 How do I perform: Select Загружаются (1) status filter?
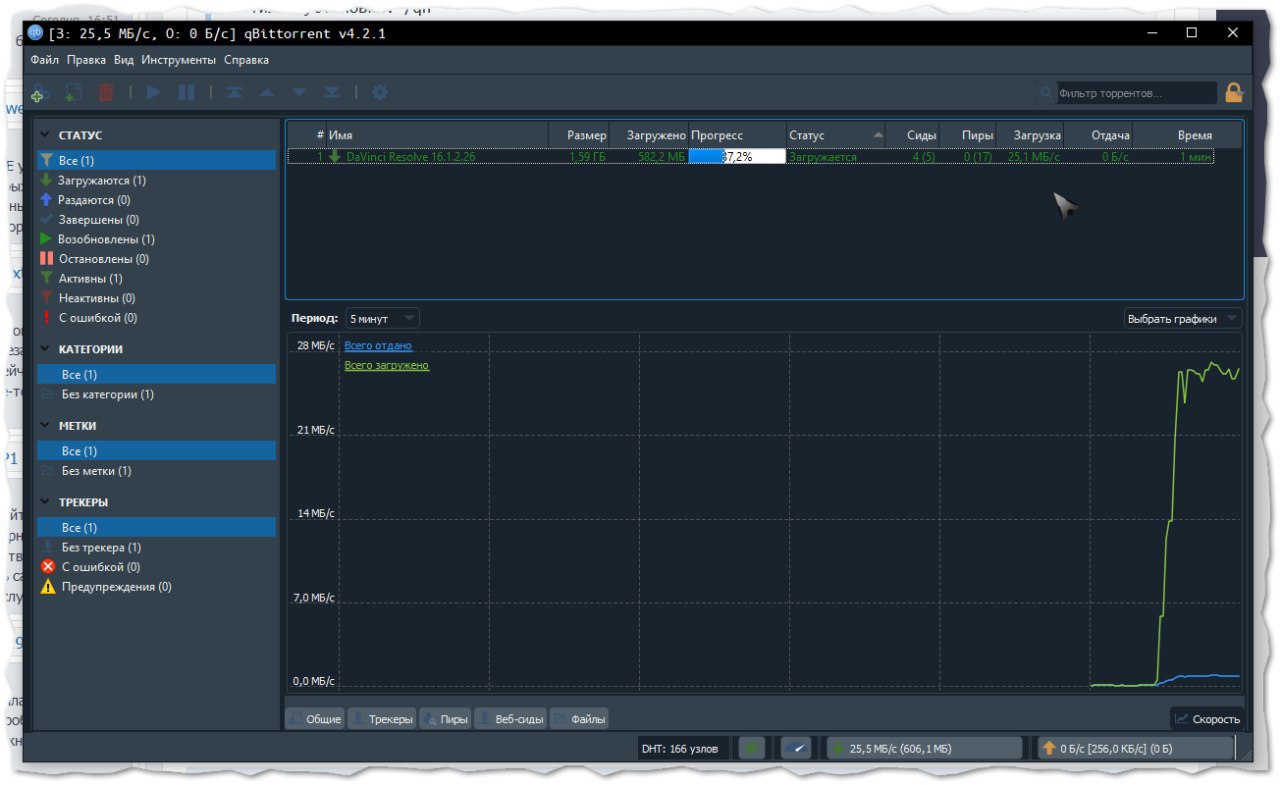[156, 180]
